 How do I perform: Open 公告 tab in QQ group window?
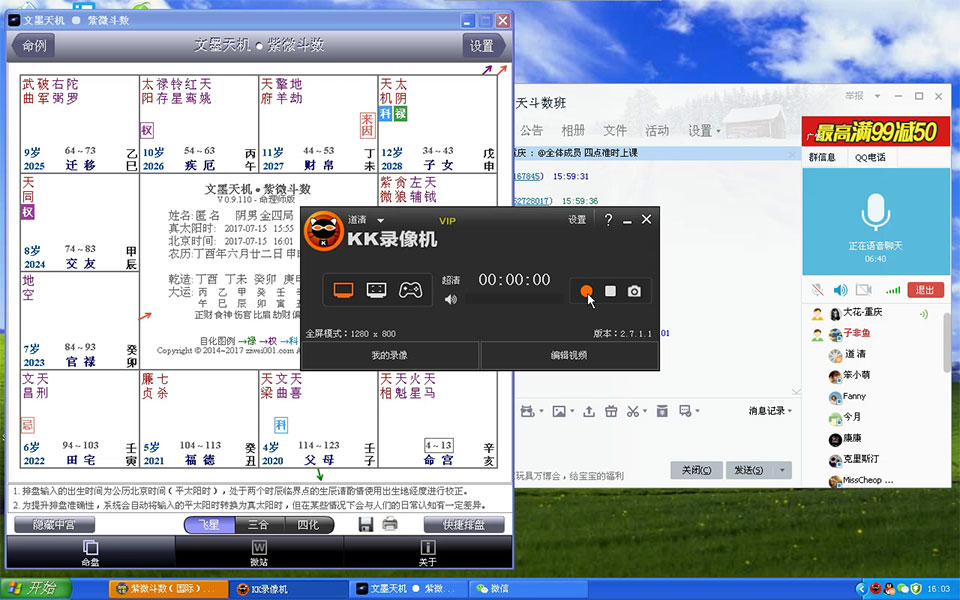(531, 130)
